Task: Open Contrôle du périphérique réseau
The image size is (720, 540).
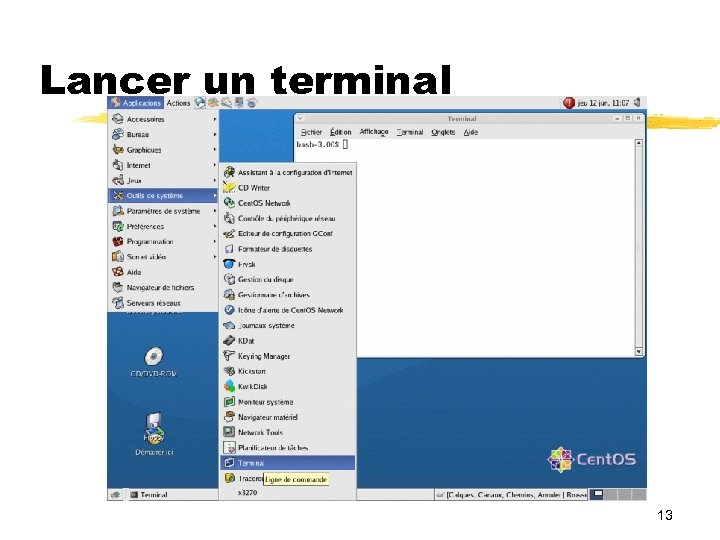Action: [x=288, y=219]
